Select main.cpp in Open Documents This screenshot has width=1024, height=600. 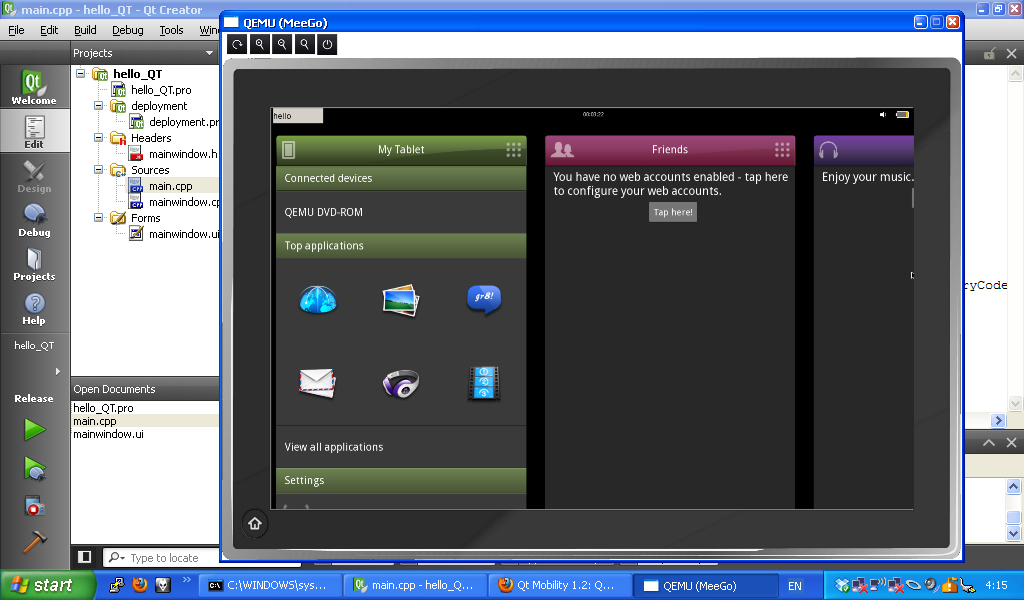[x=95, y=421]
